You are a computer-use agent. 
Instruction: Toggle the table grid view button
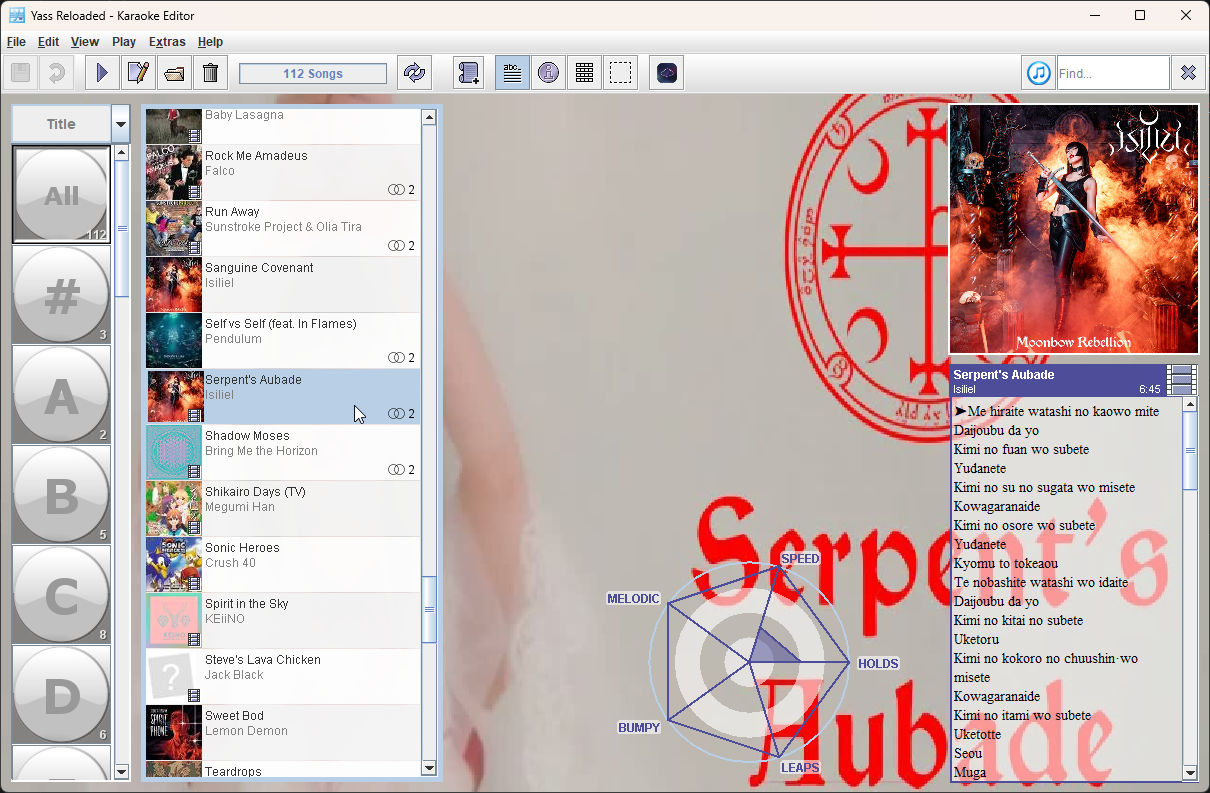(585, 73)
